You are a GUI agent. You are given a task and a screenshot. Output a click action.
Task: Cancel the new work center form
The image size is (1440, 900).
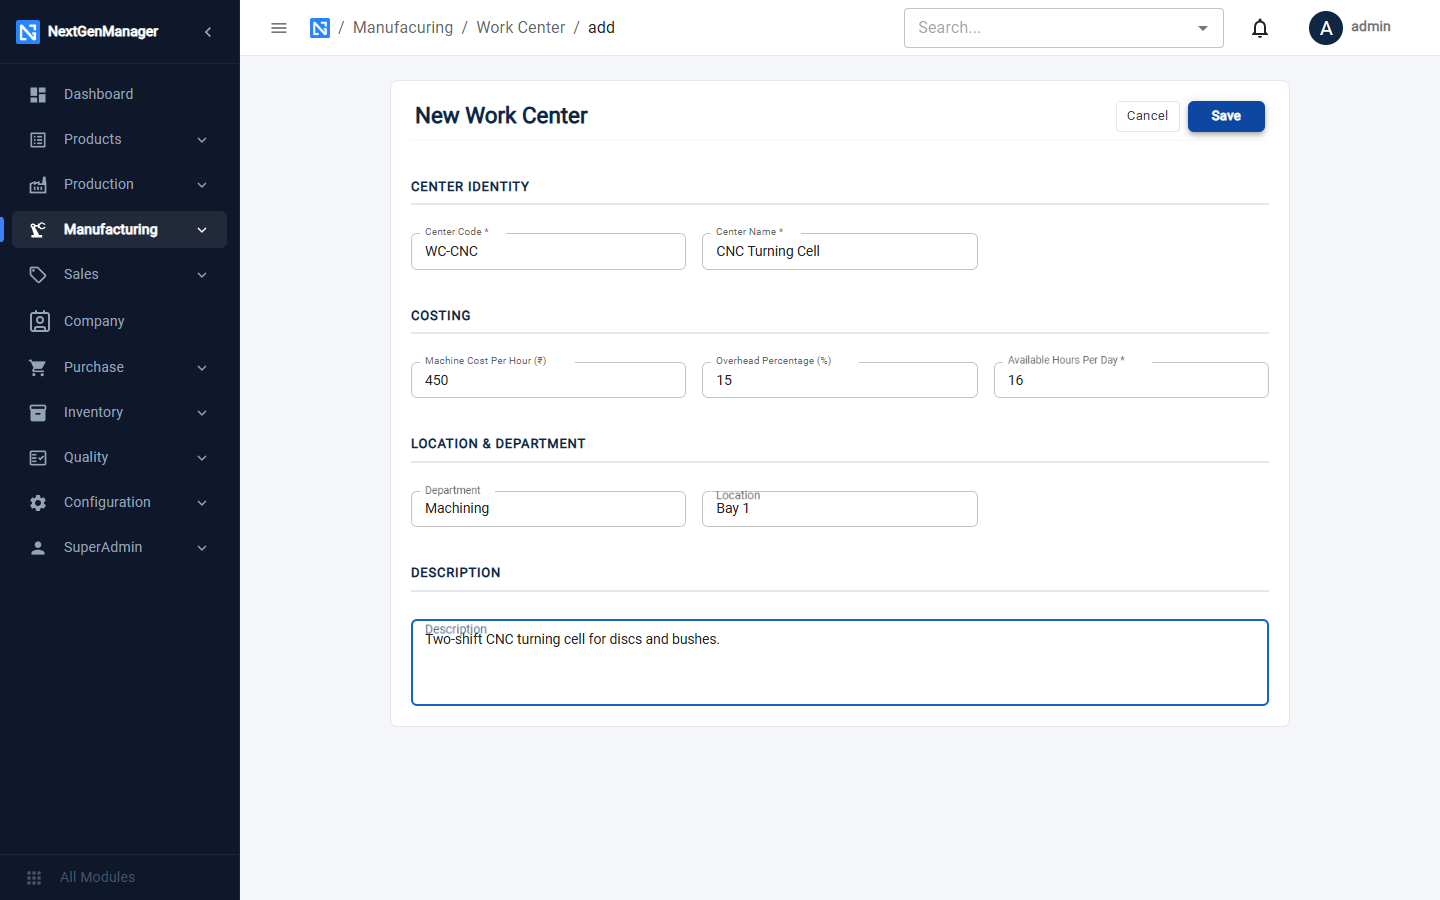1147,116
